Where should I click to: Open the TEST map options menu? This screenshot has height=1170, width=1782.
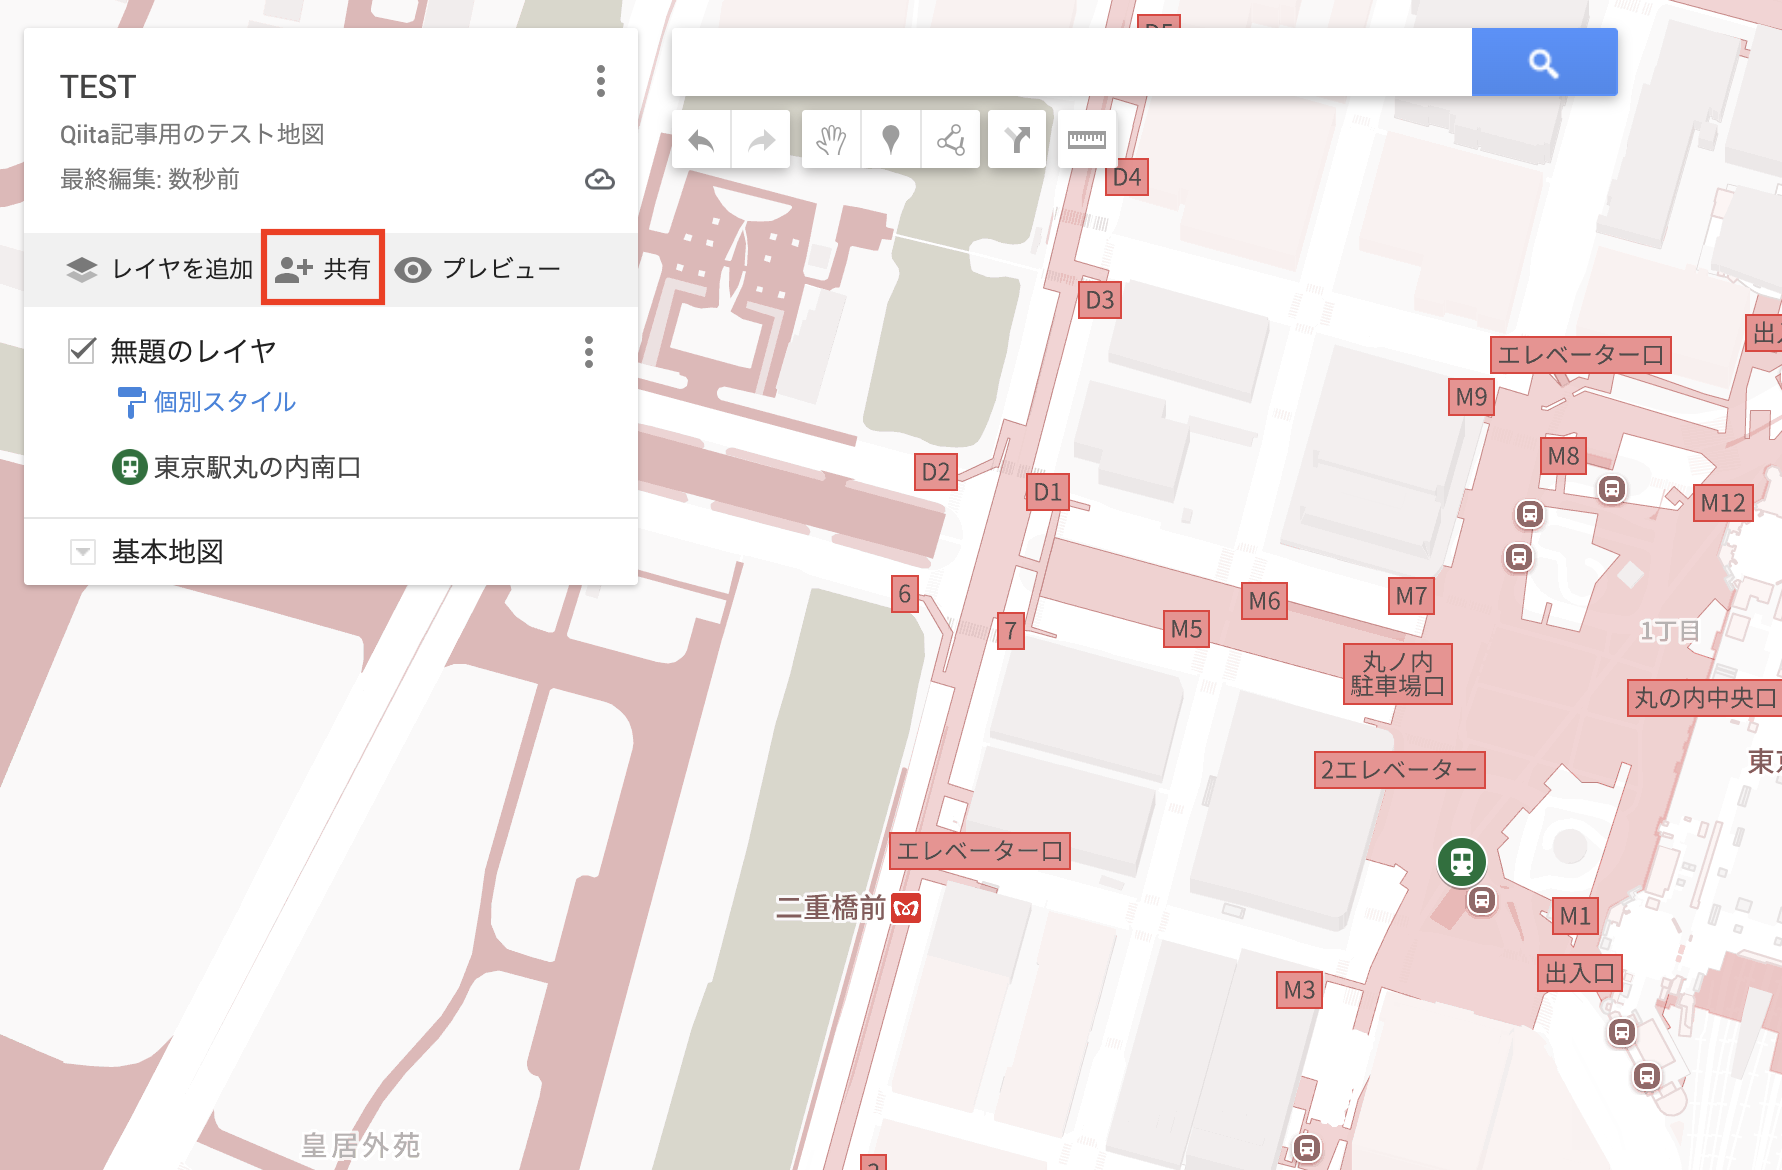[601, 81]
